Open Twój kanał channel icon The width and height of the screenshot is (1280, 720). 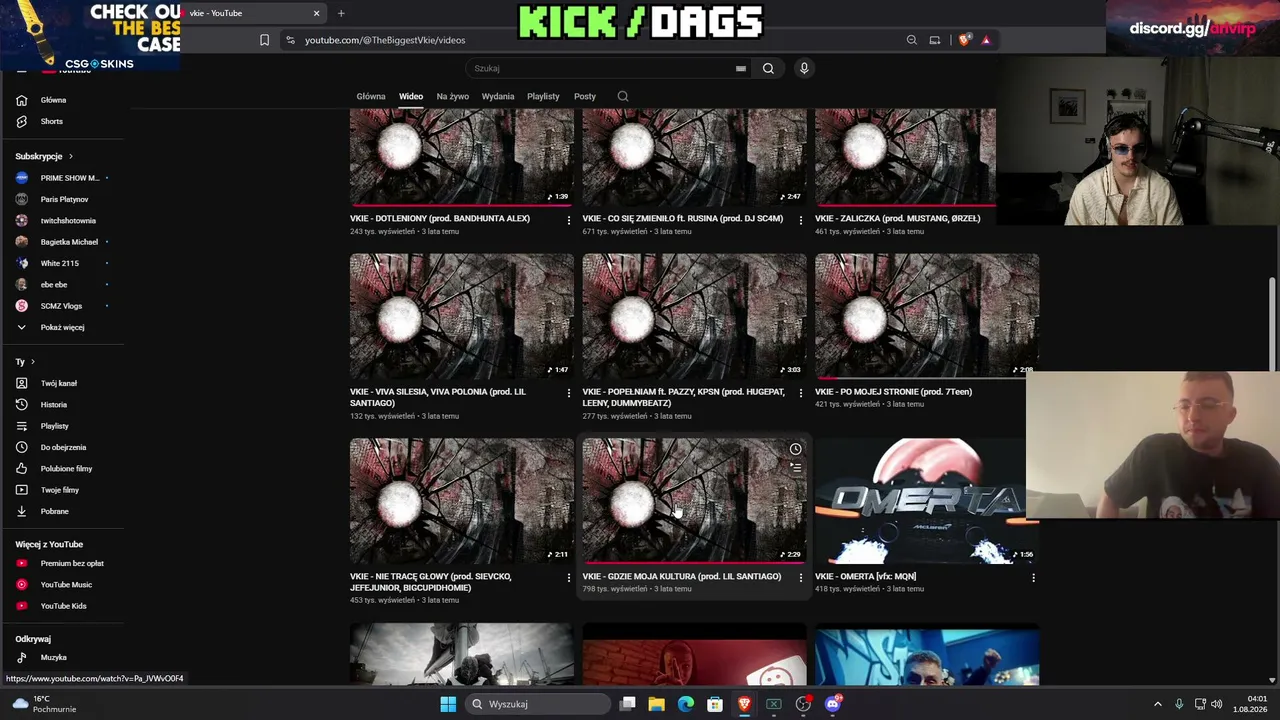click(21, 383)
